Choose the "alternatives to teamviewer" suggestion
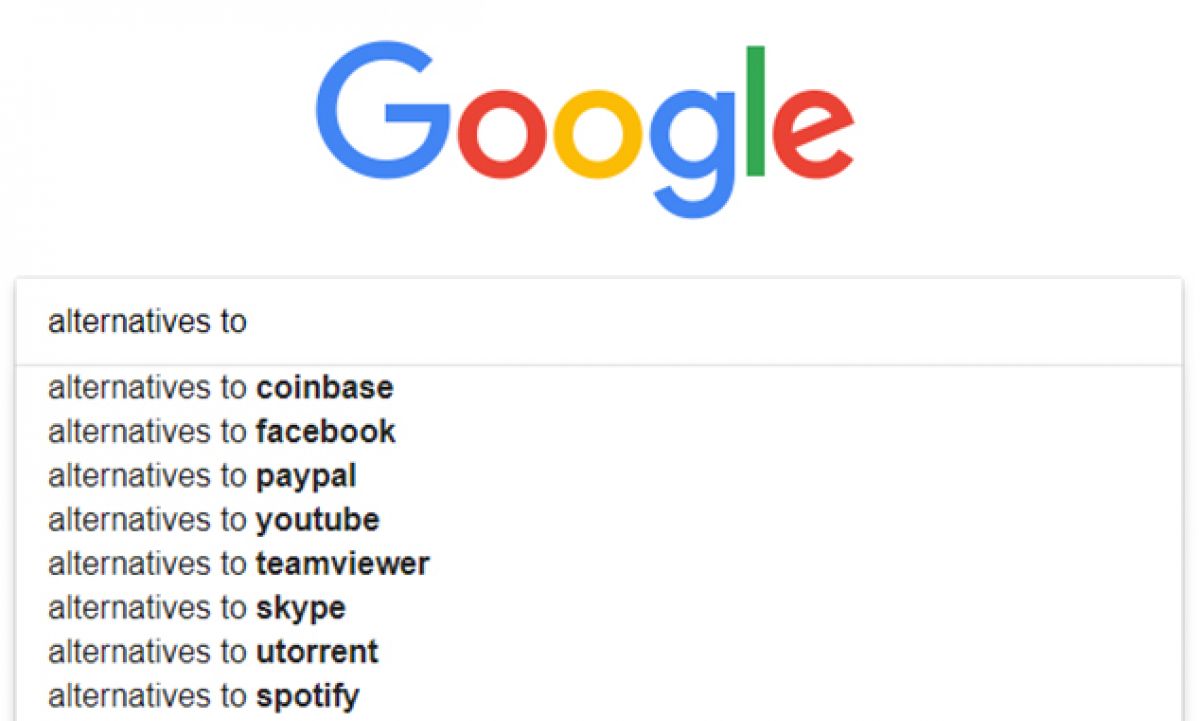Viewport: 1200px width, 721px height. tap(238, 563)
